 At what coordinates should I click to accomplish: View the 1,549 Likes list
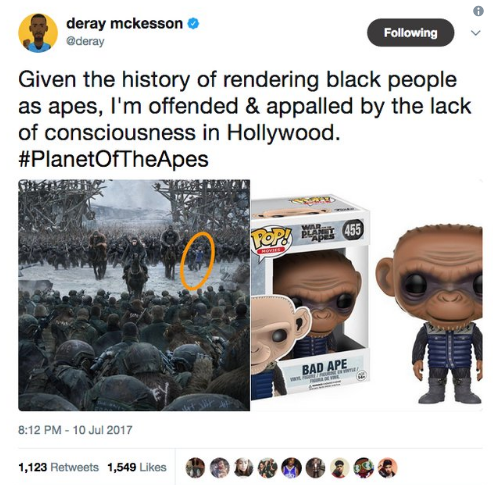click(137, 467)
